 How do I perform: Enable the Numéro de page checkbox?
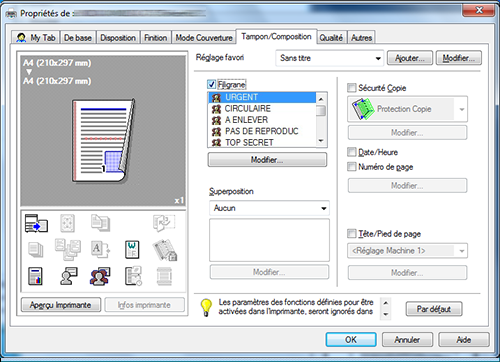[x=352, y=167]
